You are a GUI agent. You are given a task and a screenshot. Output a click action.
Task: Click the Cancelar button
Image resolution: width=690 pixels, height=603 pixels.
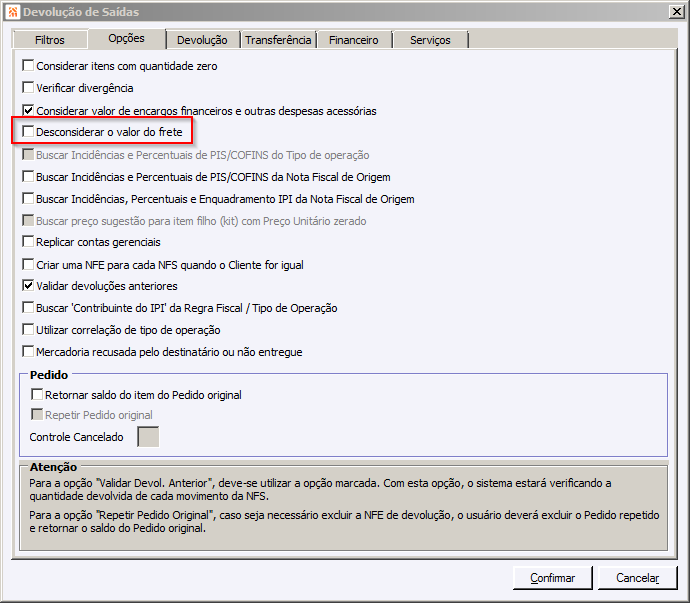(637, 578)
